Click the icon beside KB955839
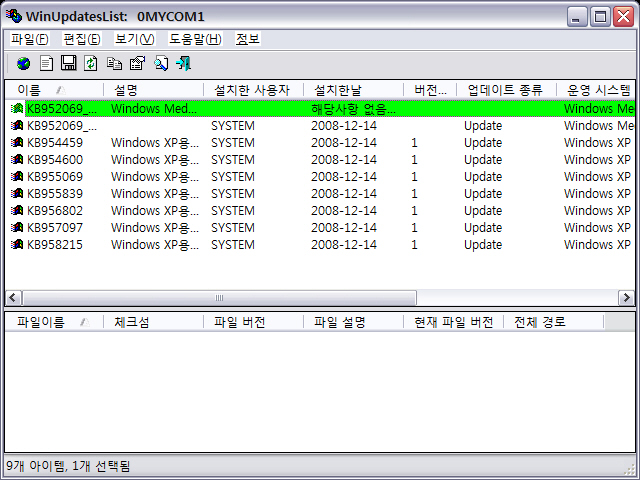The width and height of the screenshot is (640, 480). pos(17,193)
